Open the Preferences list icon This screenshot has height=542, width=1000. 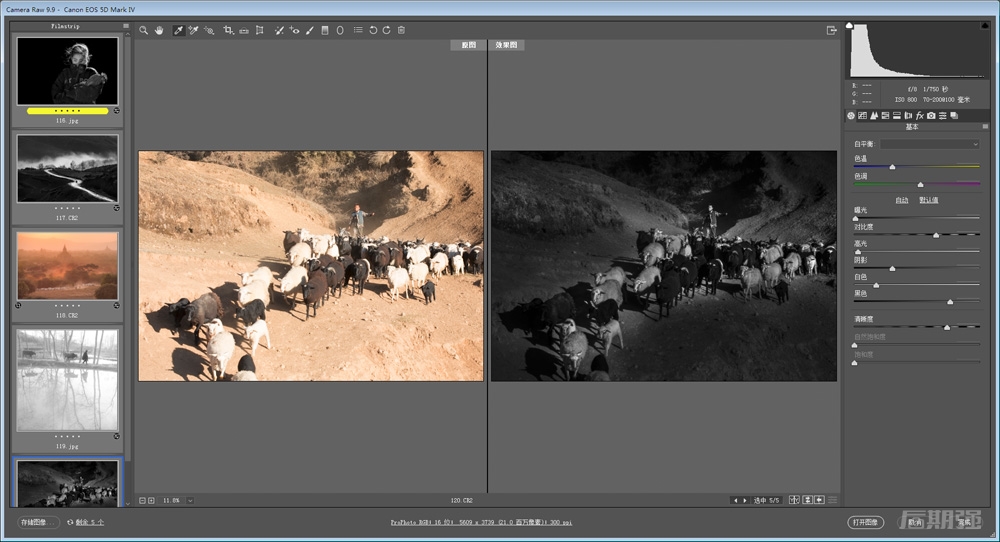point(358,30)
